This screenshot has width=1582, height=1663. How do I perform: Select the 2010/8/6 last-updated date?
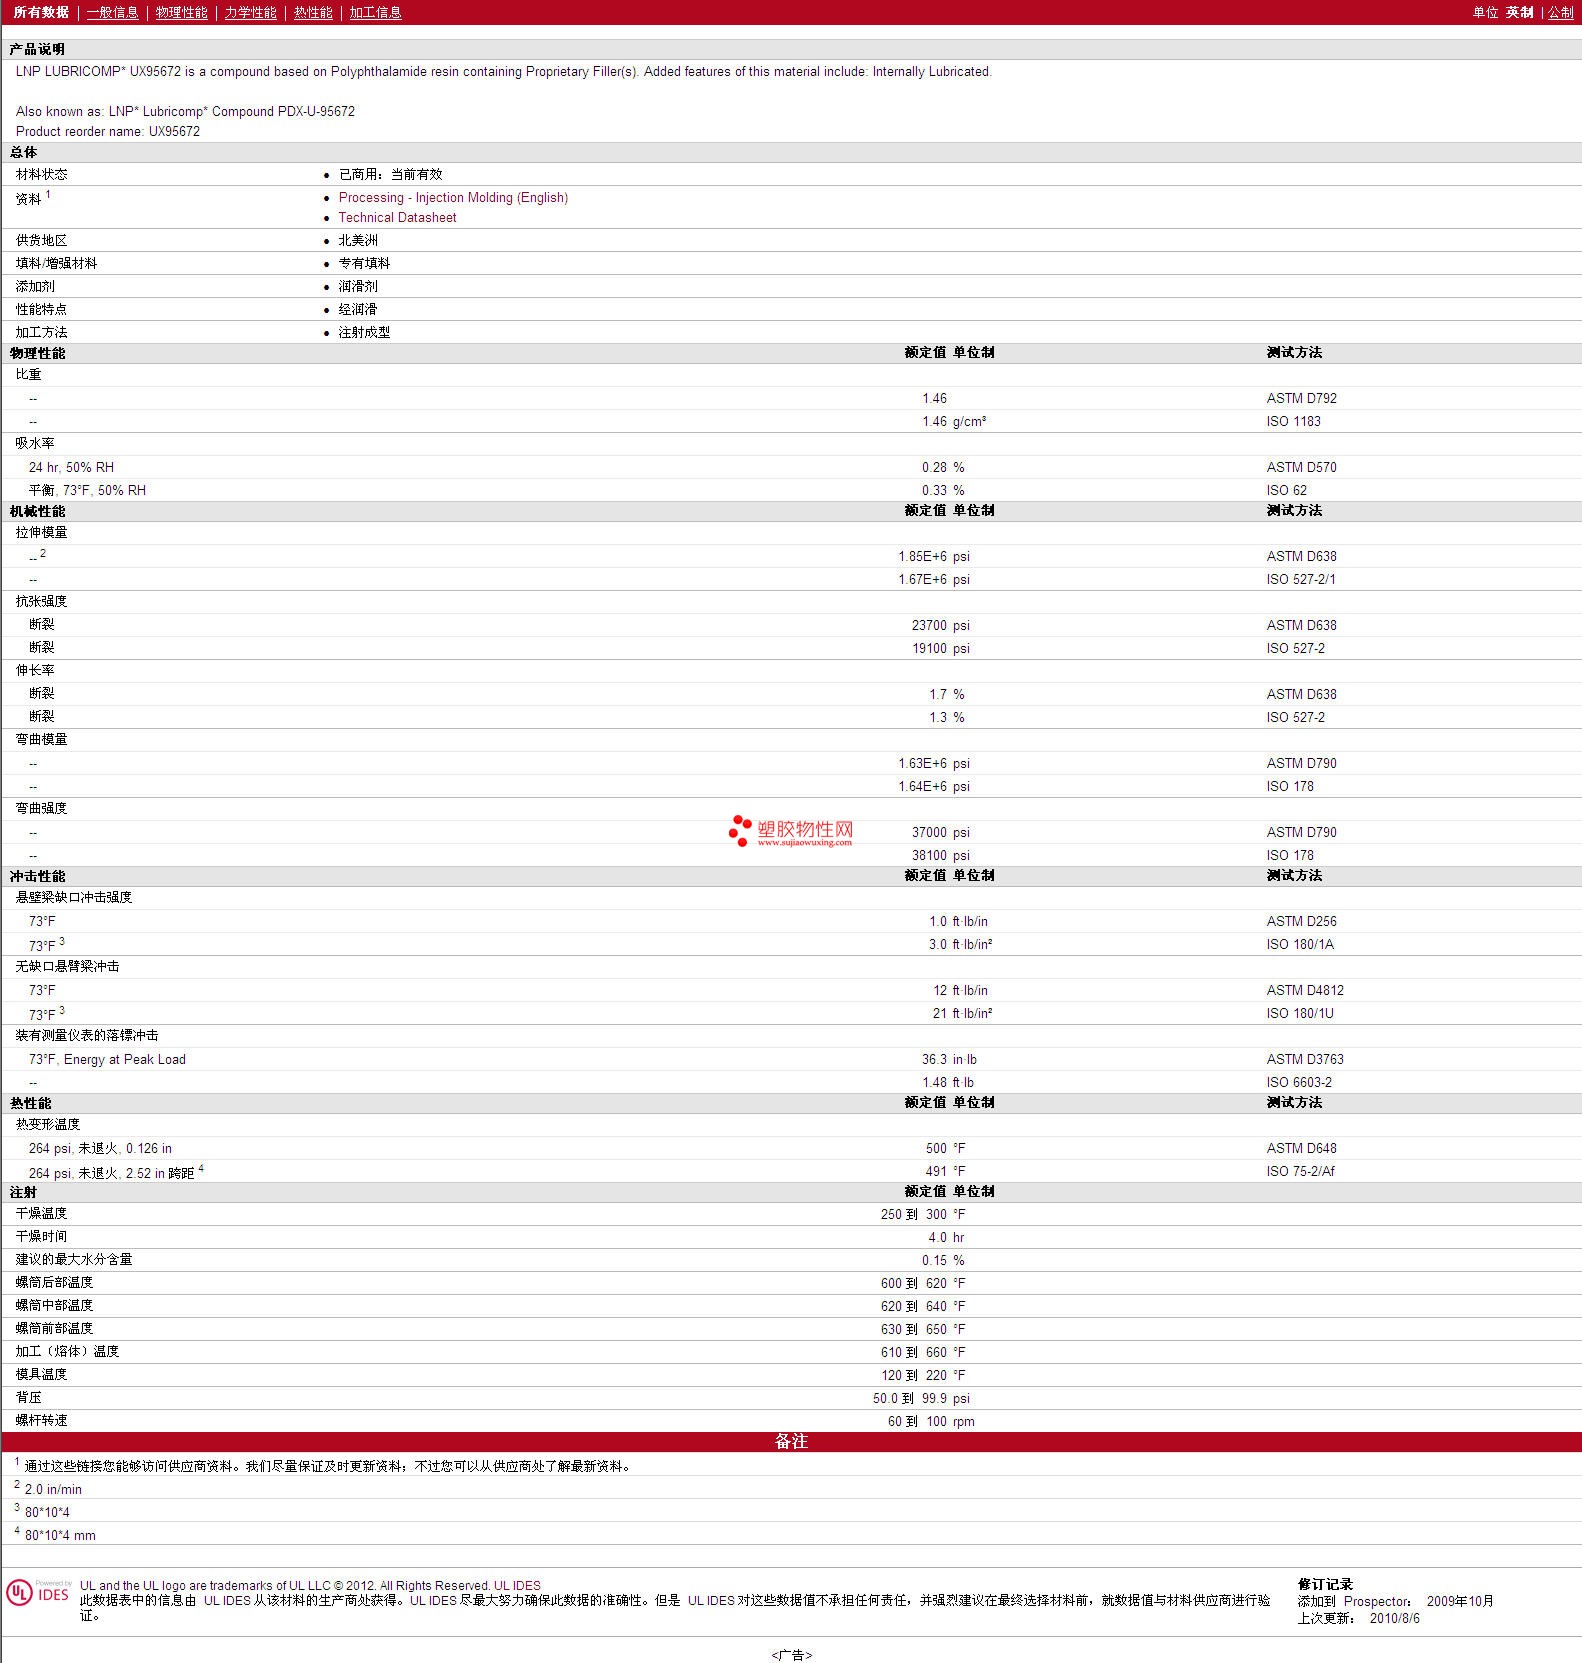(x=1394, y=1618)
